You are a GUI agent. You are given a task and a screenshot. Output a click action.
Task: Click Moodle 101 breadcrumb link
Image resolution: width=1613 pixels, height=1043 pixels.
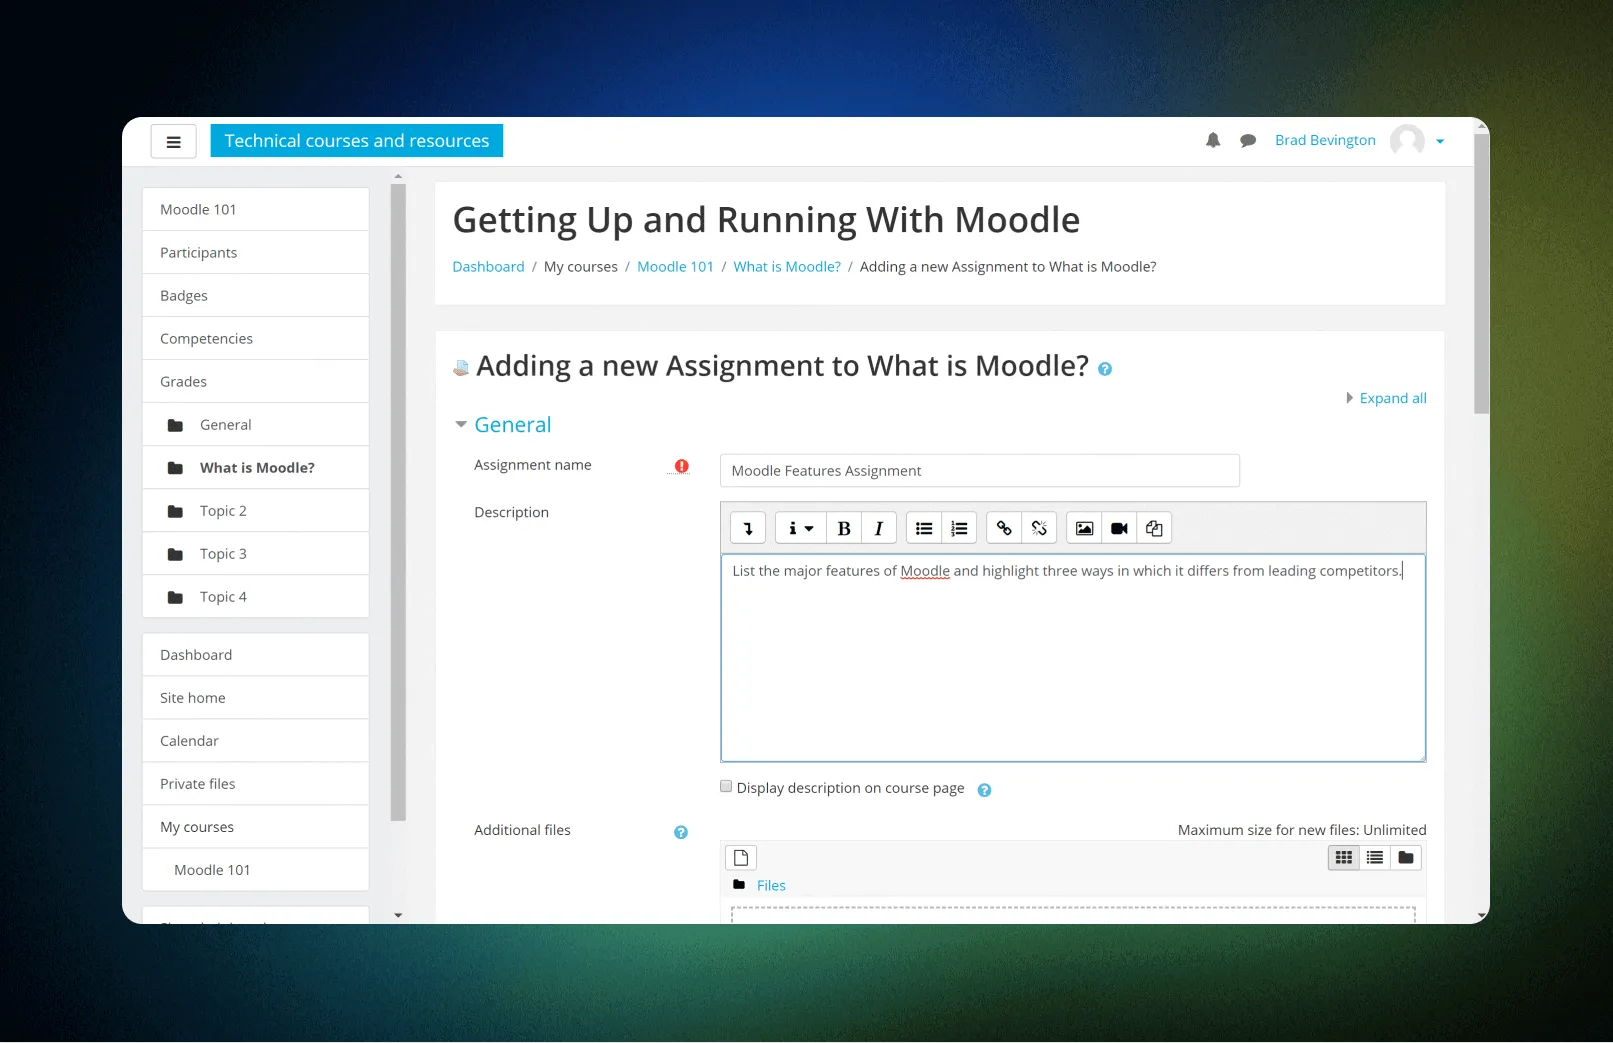675,267
